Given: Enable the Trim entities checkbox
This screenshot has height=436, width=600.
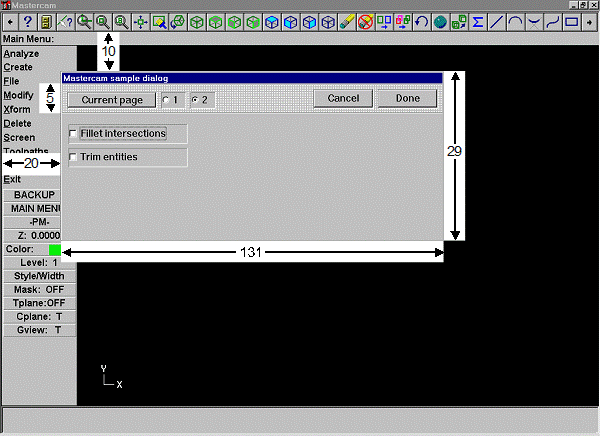Looking at the screenshot, I should pyautogui.click(x=73, y=157).
